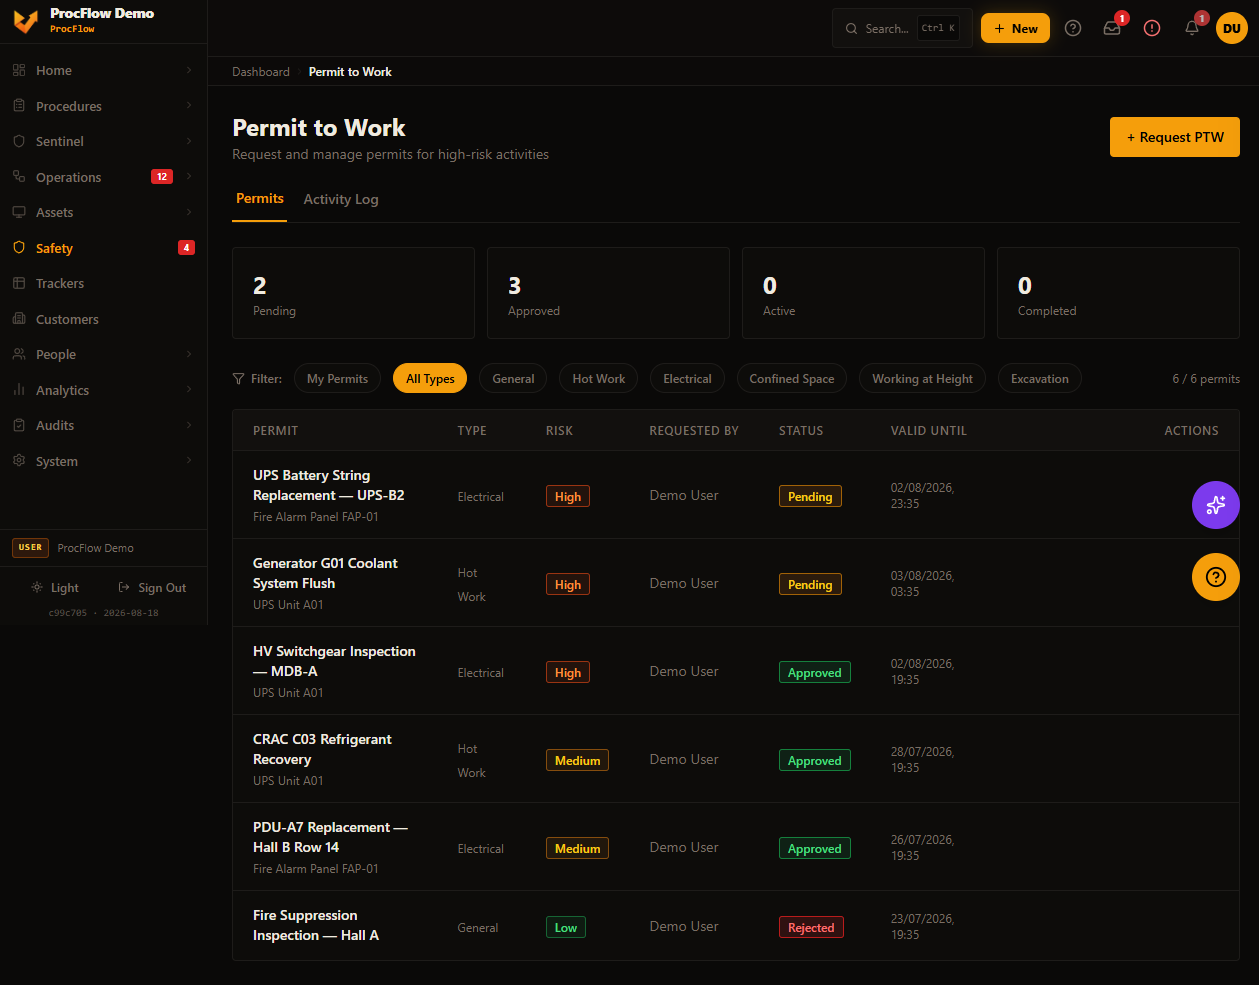Open the Approved permits stat card
The height and width of the screenshot is (985, 1259).
click(x=608, y=293)
